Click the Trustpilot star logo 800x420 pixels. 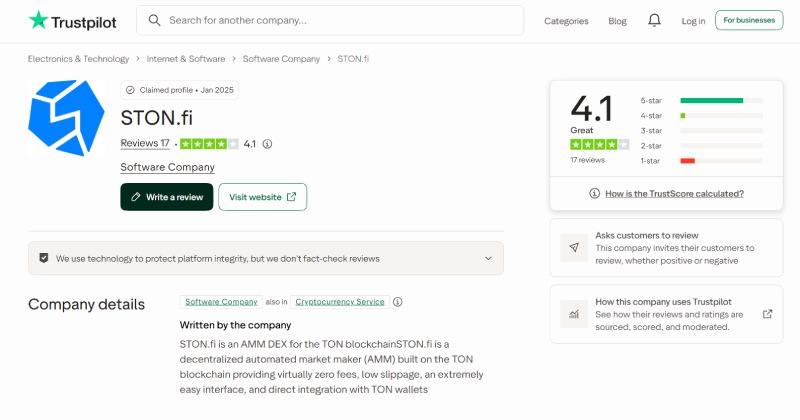click(x=38, y=20)
